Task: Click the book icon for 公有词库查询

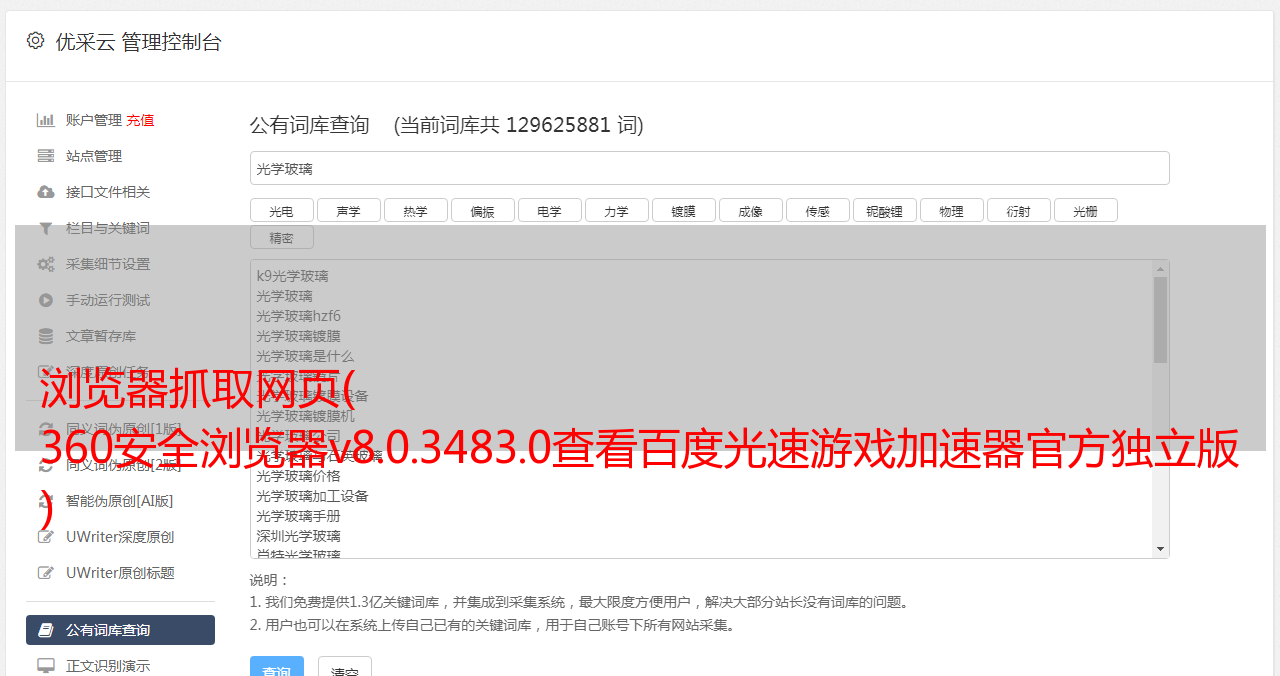Action: coord(46,630)
